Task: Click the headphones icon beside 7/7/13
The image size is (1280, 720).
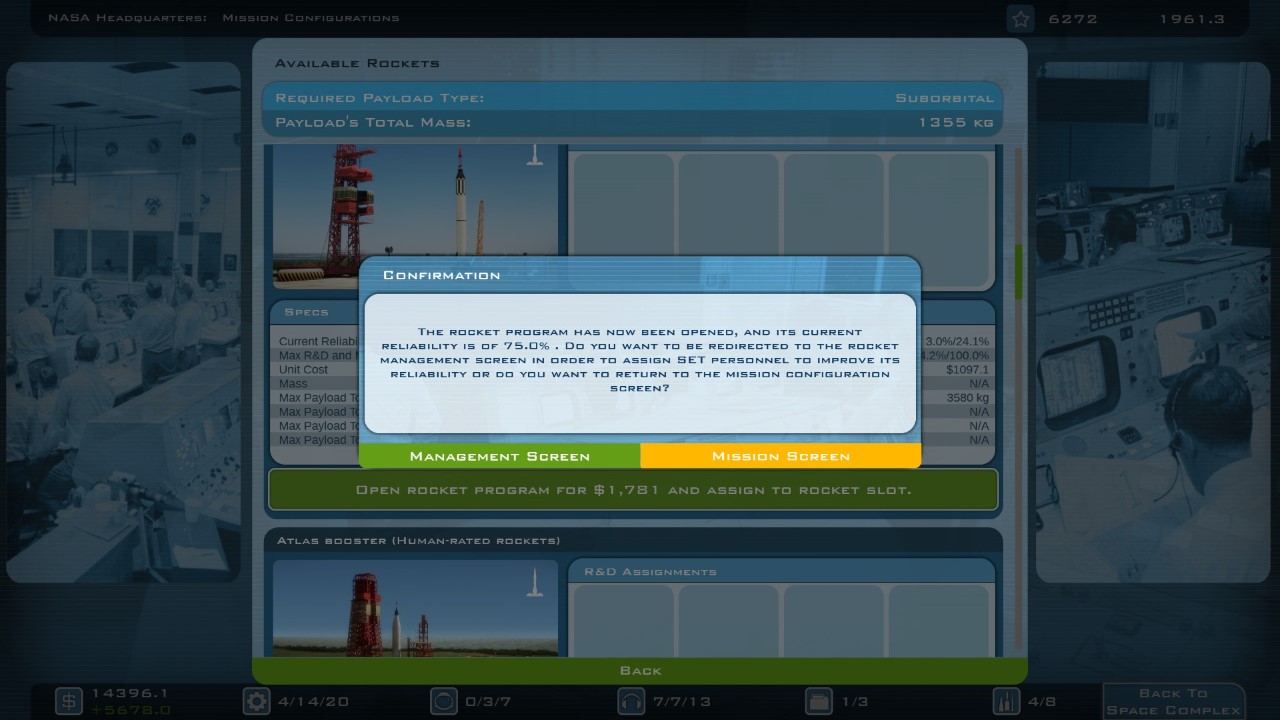Action: point(631,701)
